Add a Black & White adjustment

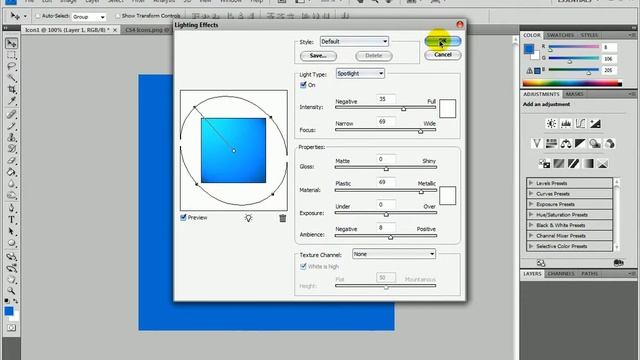pyautogui.click(x=580, y=143)
